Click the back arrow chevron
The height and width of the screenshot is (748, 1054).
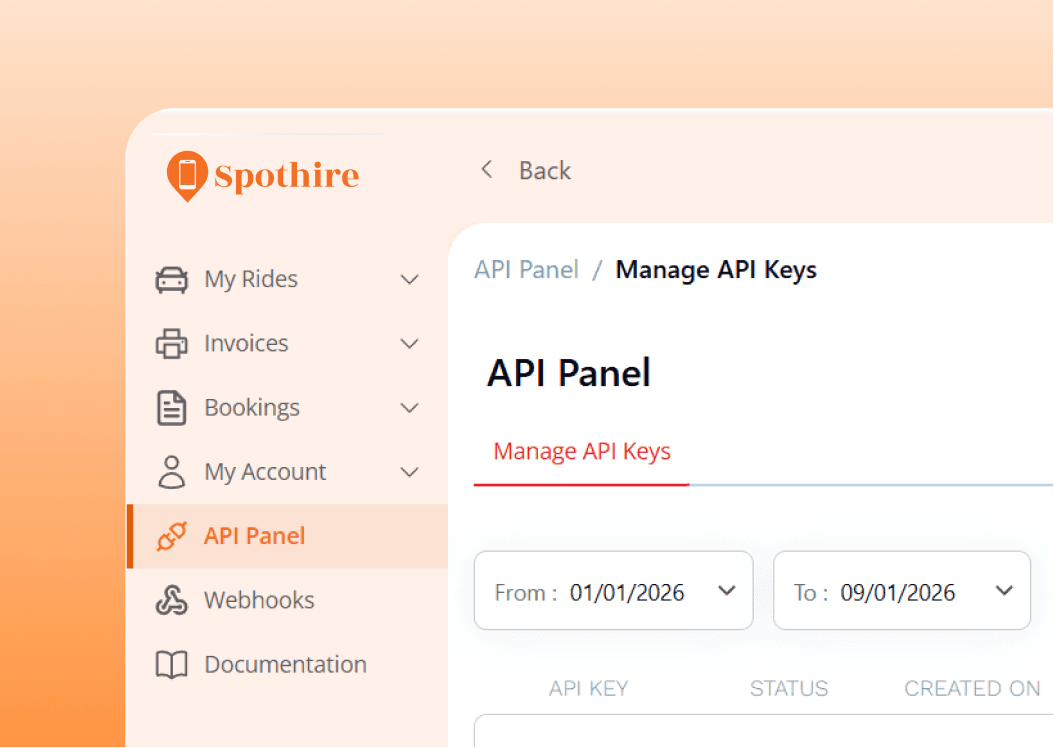point(487,169)
